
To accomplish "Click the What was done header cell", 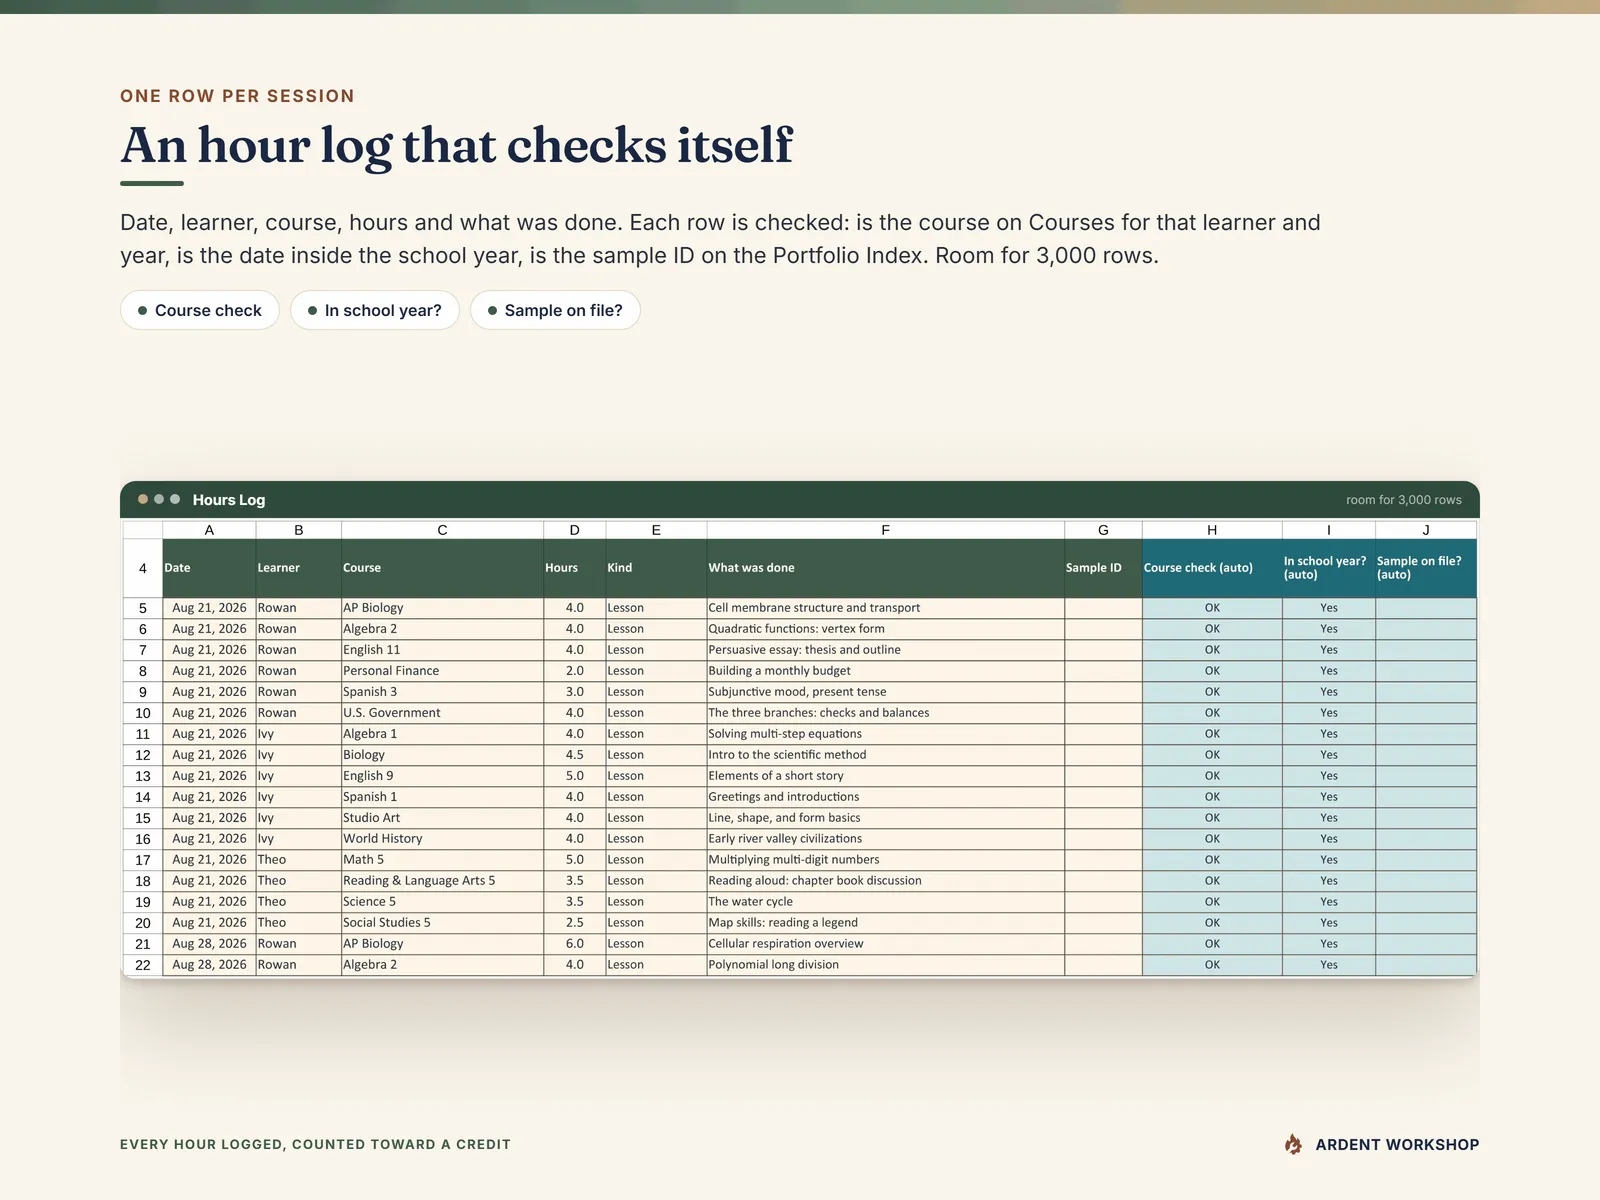I will 885,568.
